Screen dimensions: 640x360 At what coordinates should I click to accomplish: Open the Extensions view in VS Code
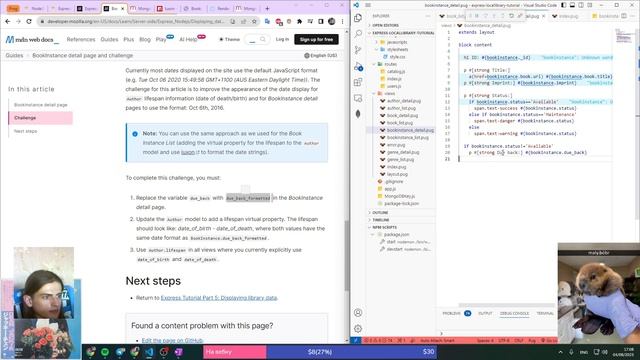tap(358, 82)
